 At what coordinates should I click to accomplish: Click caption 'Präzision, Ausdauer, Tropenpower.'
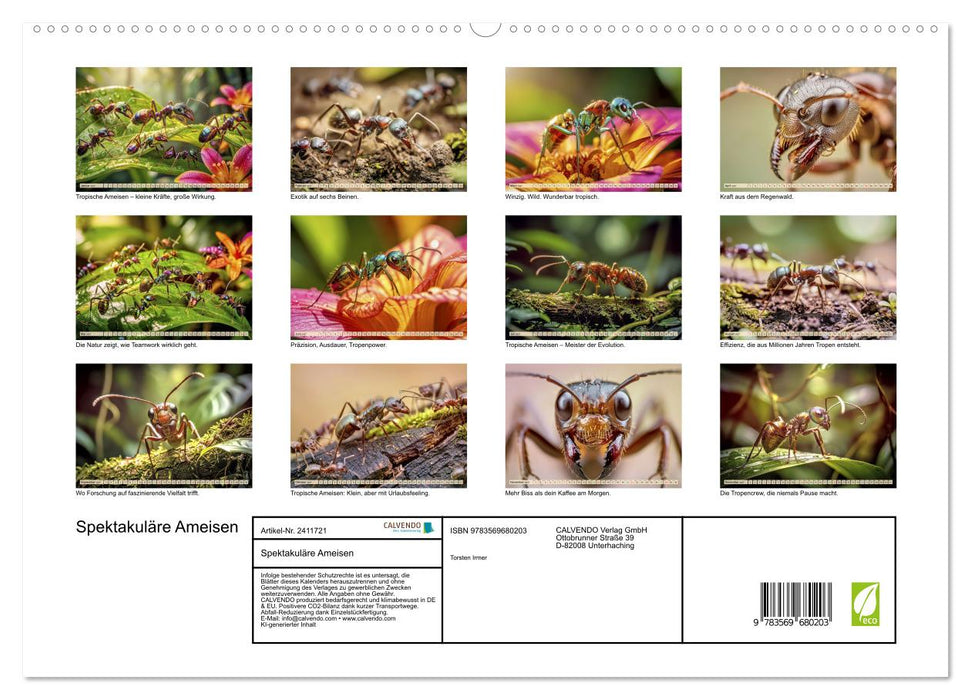coord(339,345)
